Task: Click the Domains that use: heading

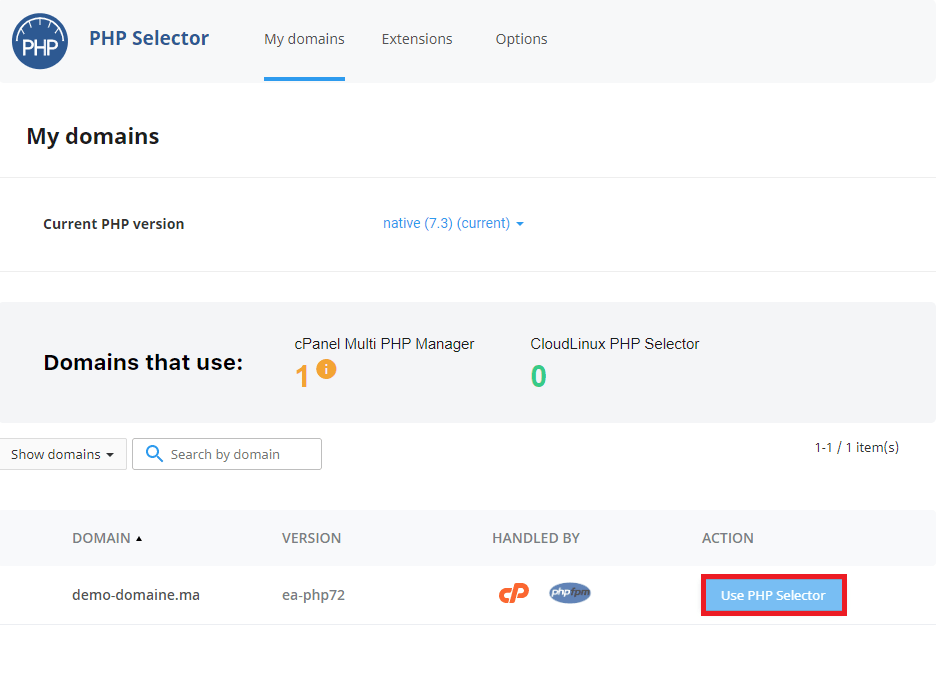Action: pyautogui.click(x=143, y=363)
